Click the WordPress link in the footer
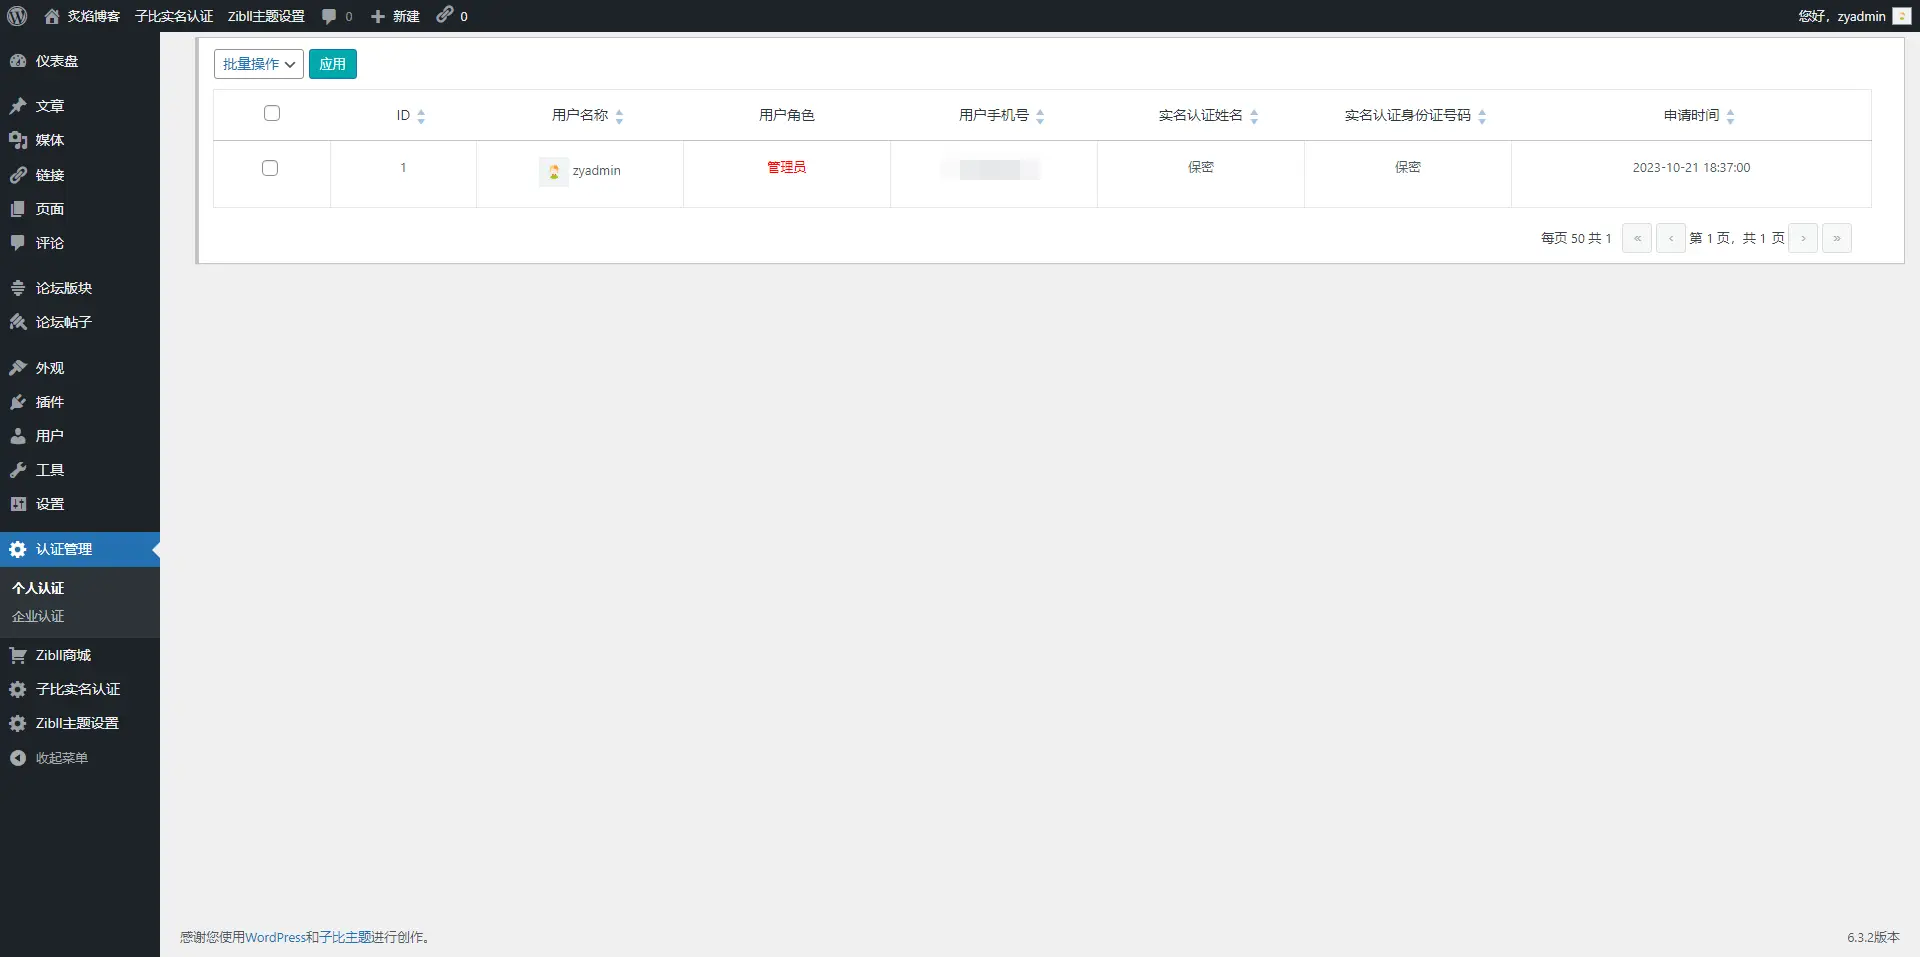The height and width of the screenshot is (957, 1920). (277, 937)
